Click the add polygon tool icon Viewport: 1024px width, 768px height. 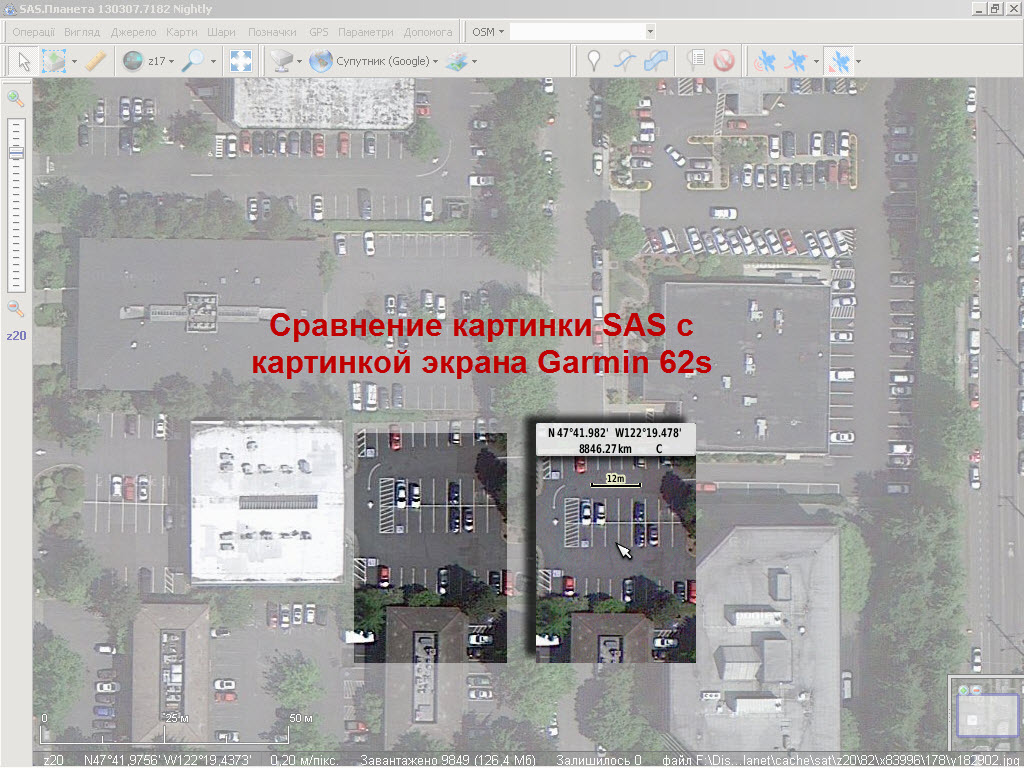point(656,61)
